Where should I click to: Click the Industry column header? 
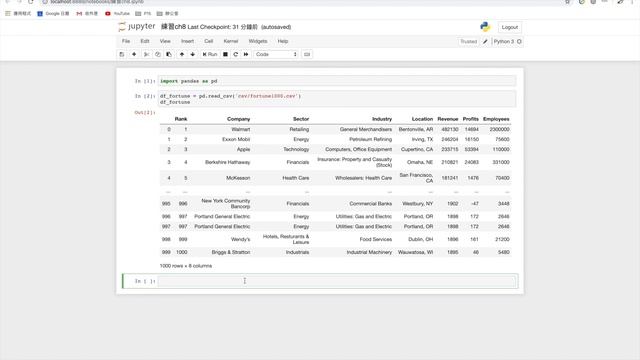click(382, 119)
